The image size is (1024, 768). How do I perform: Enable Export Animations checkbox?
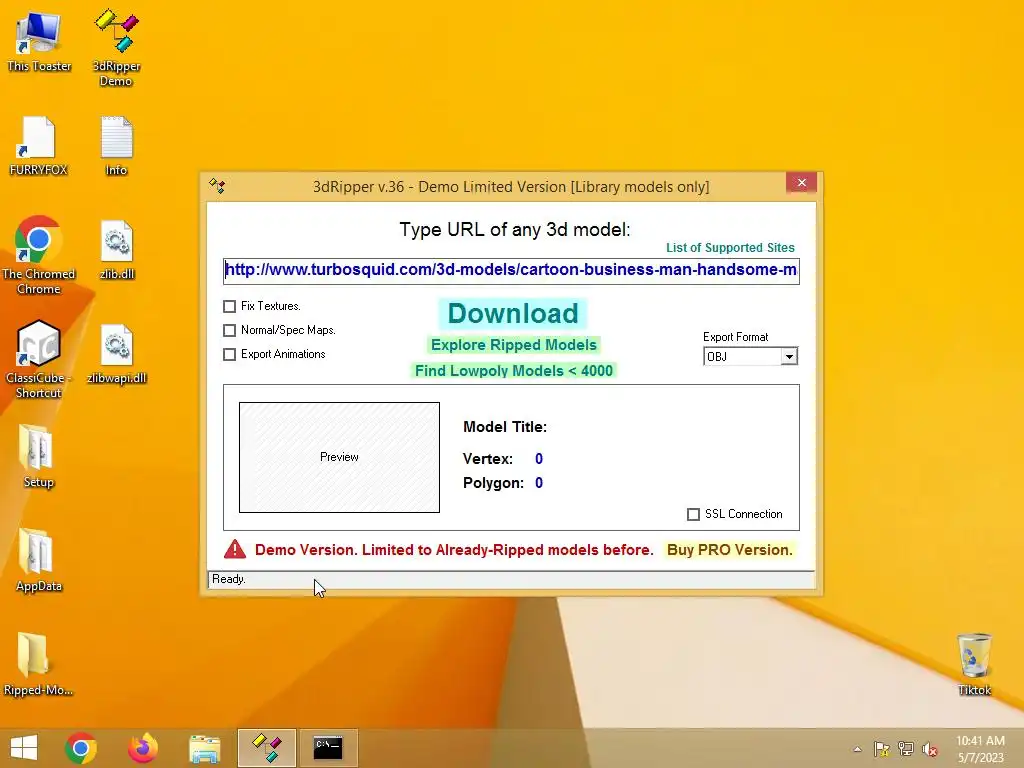[229, 355]
